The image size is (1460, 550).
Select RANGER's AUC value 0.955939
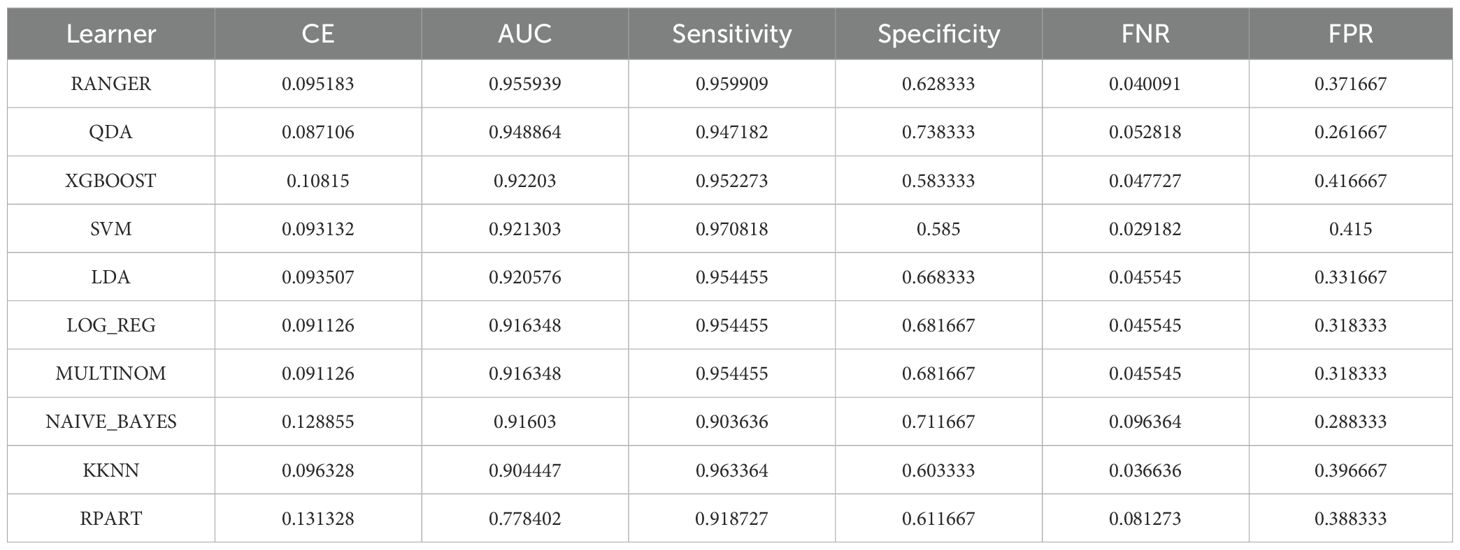point(525,84)
